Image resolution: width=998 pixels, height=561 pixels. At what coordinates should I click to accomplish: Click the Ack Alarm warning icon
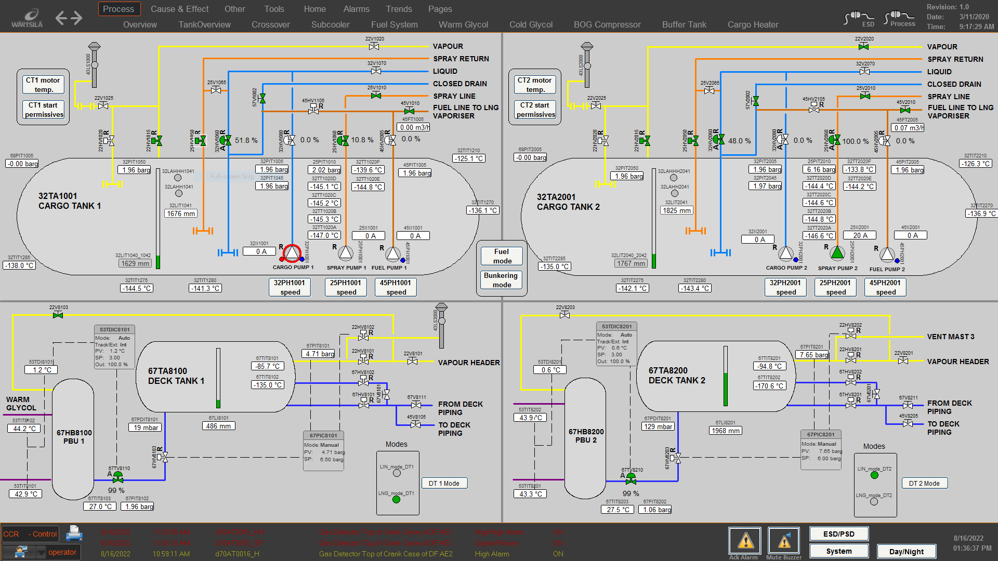coord(745,541)
